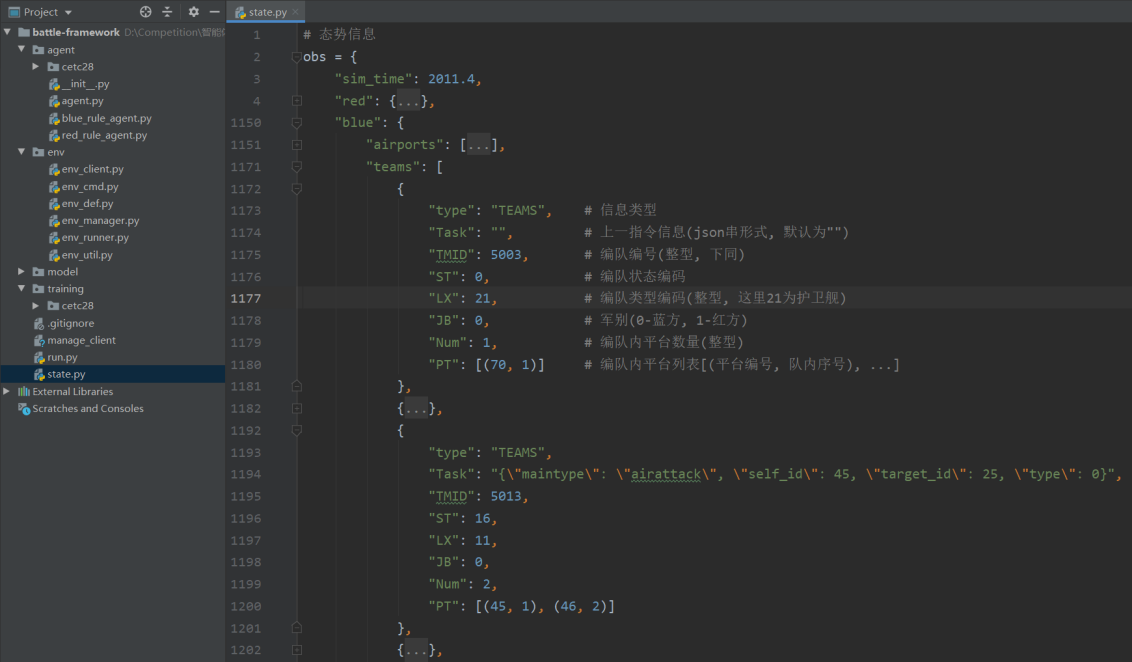Select env_util.py in the project tree
Screen dimensions: 1132x662
tap(87, 255)
